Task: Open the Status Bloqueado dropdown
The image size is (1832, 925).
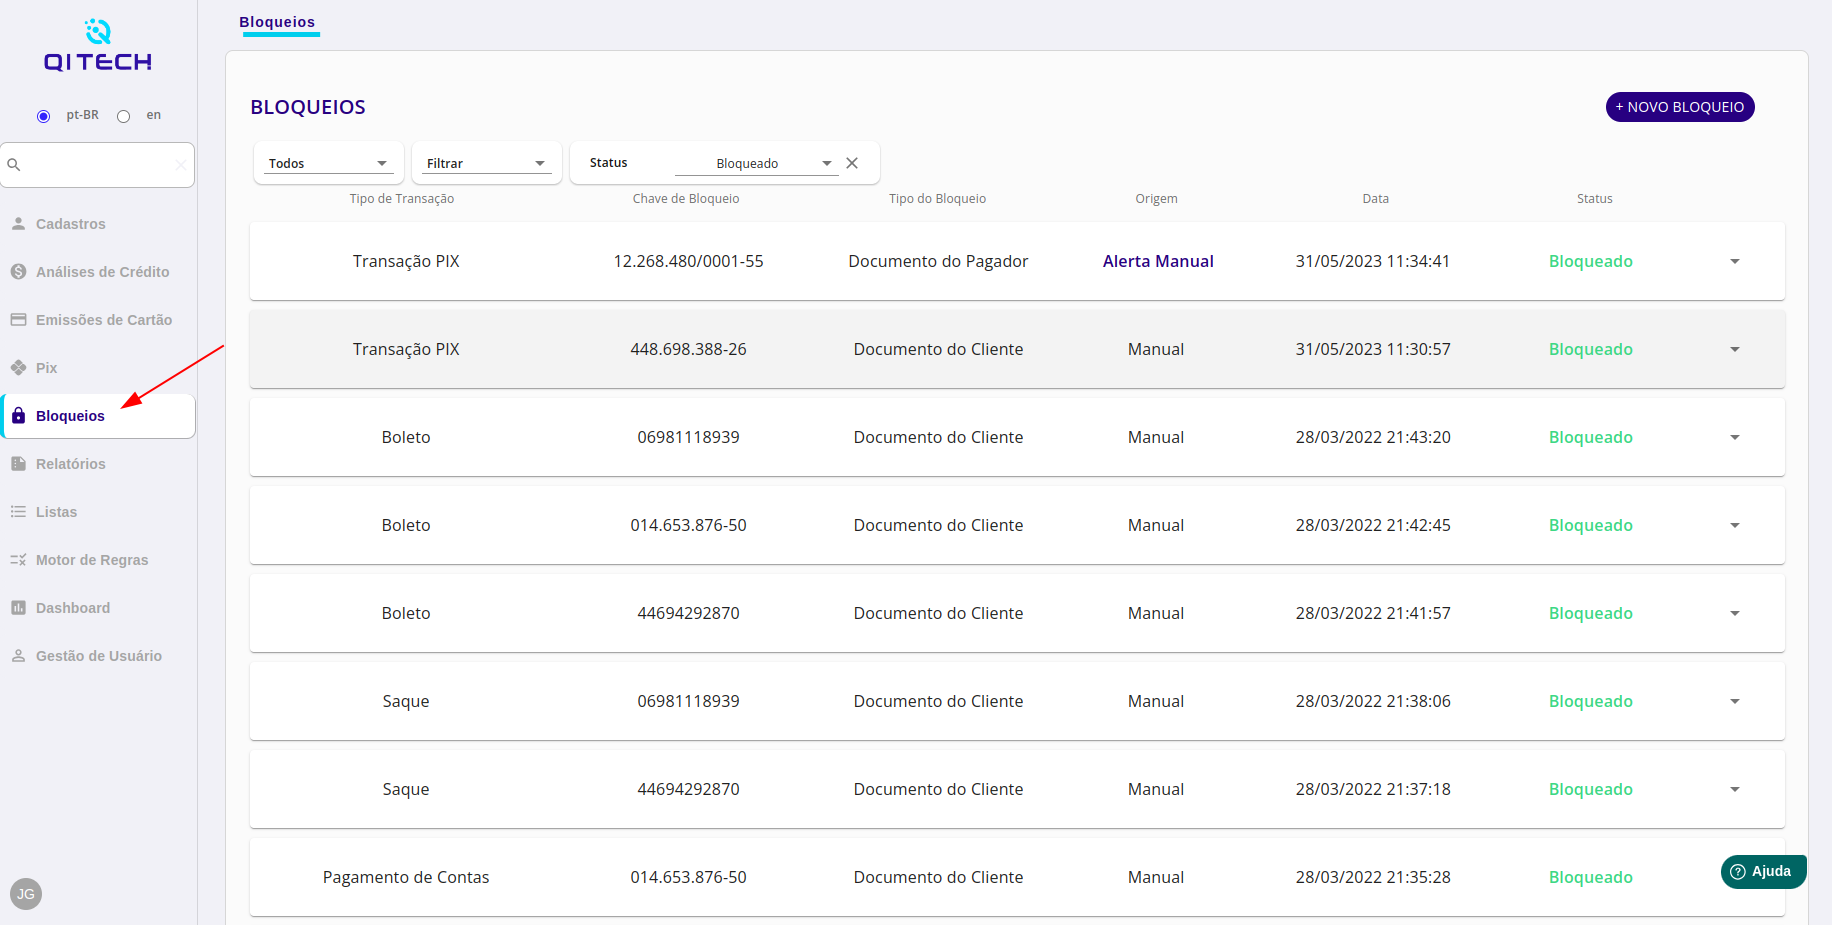Action: pos(756,163)
